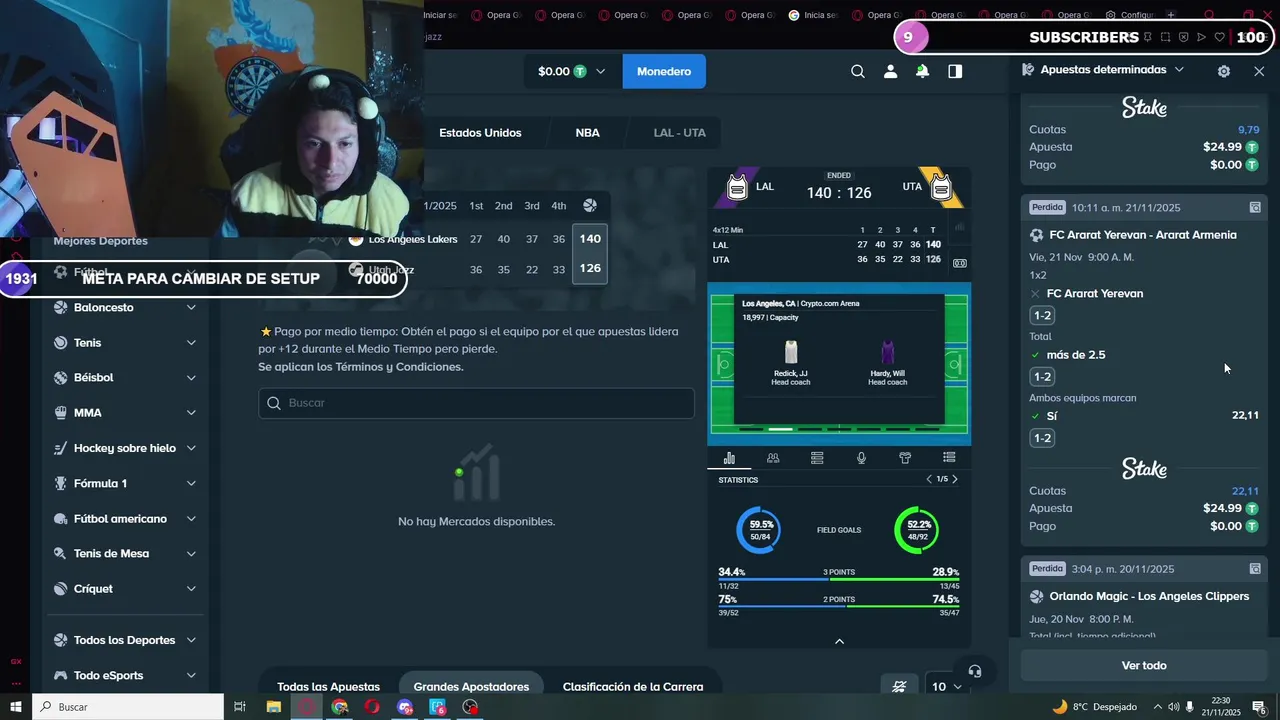Click the Windows taskbar Buscar search box

click(x=128, y=707)
